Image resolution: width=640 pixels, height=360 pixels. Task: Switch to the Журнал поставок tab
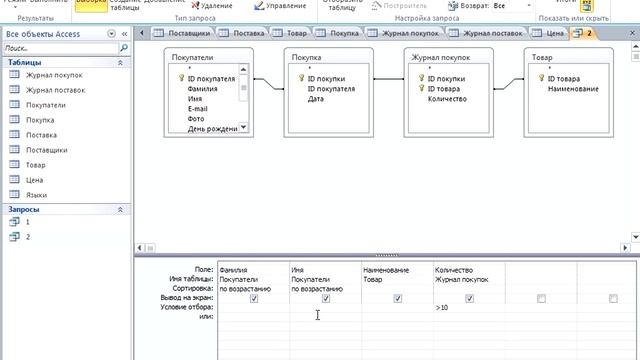487,33
